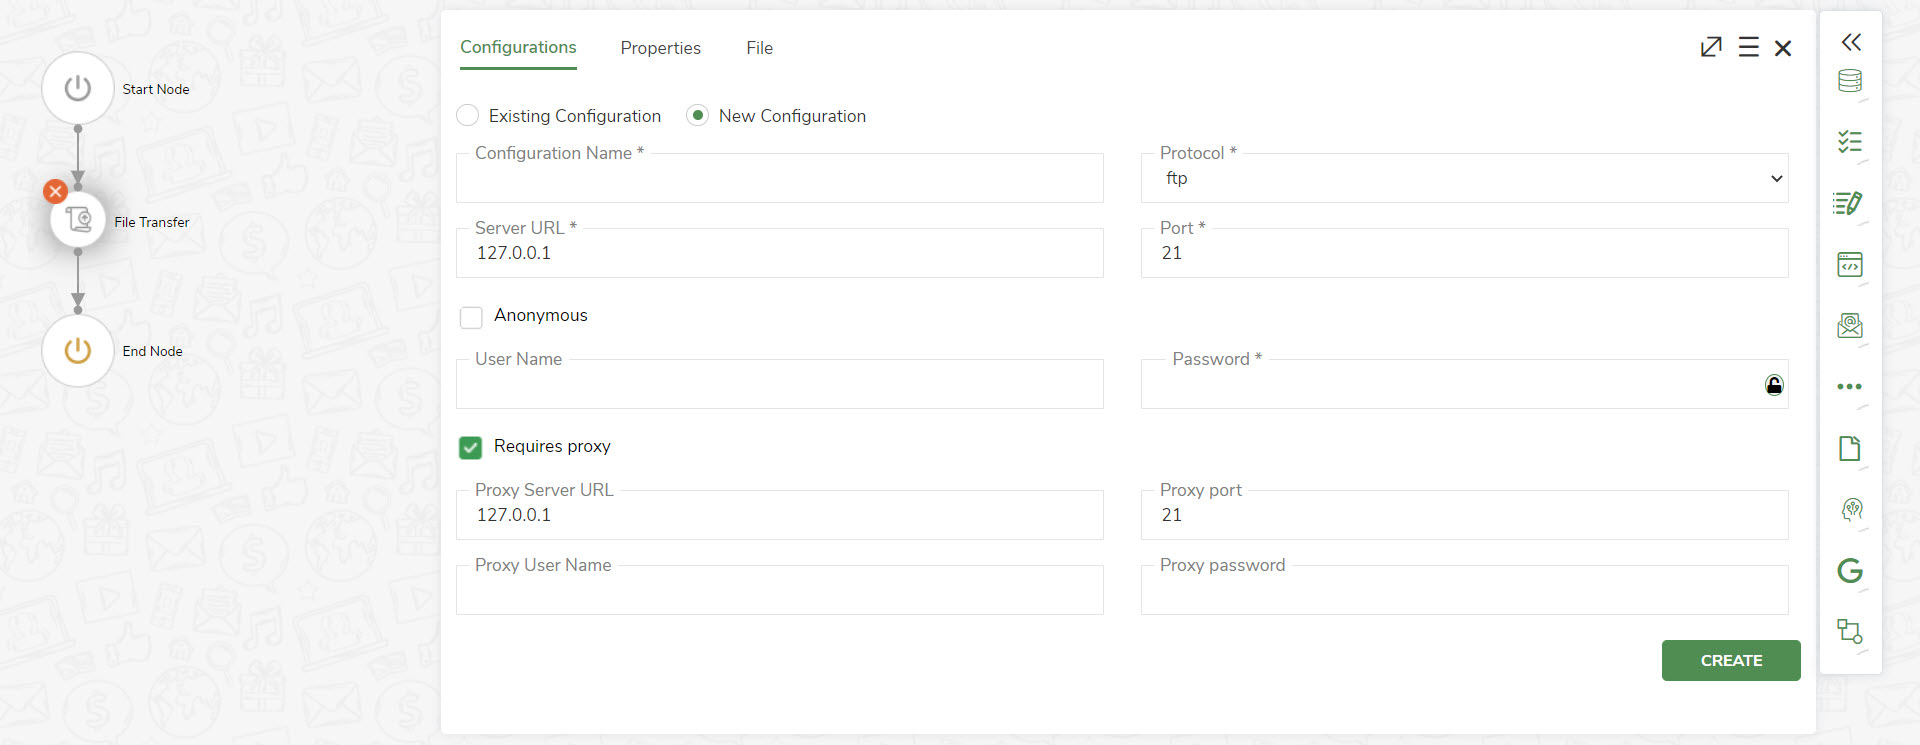
Task: Click the email sidebar icon
Action: coord(1851,326)
